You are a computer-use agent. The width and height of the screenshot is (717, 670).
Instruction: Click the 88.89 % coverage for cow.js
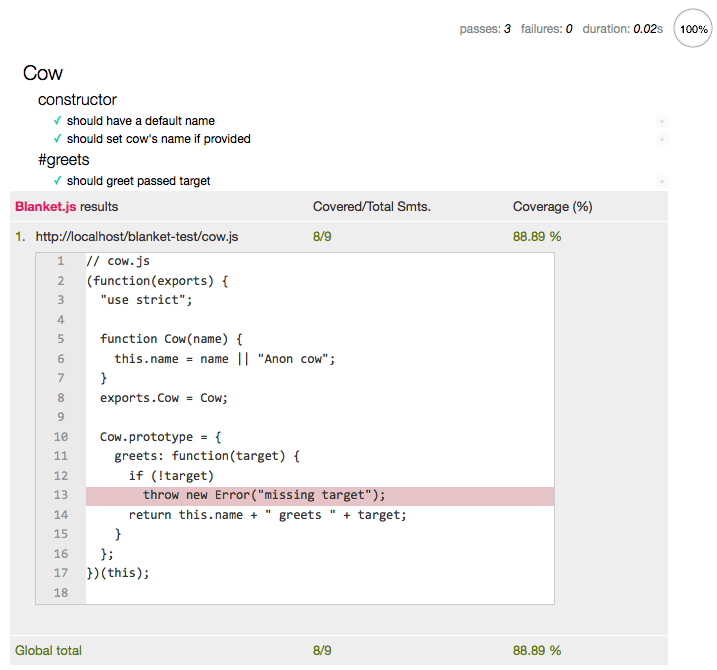tap(537, 237)
